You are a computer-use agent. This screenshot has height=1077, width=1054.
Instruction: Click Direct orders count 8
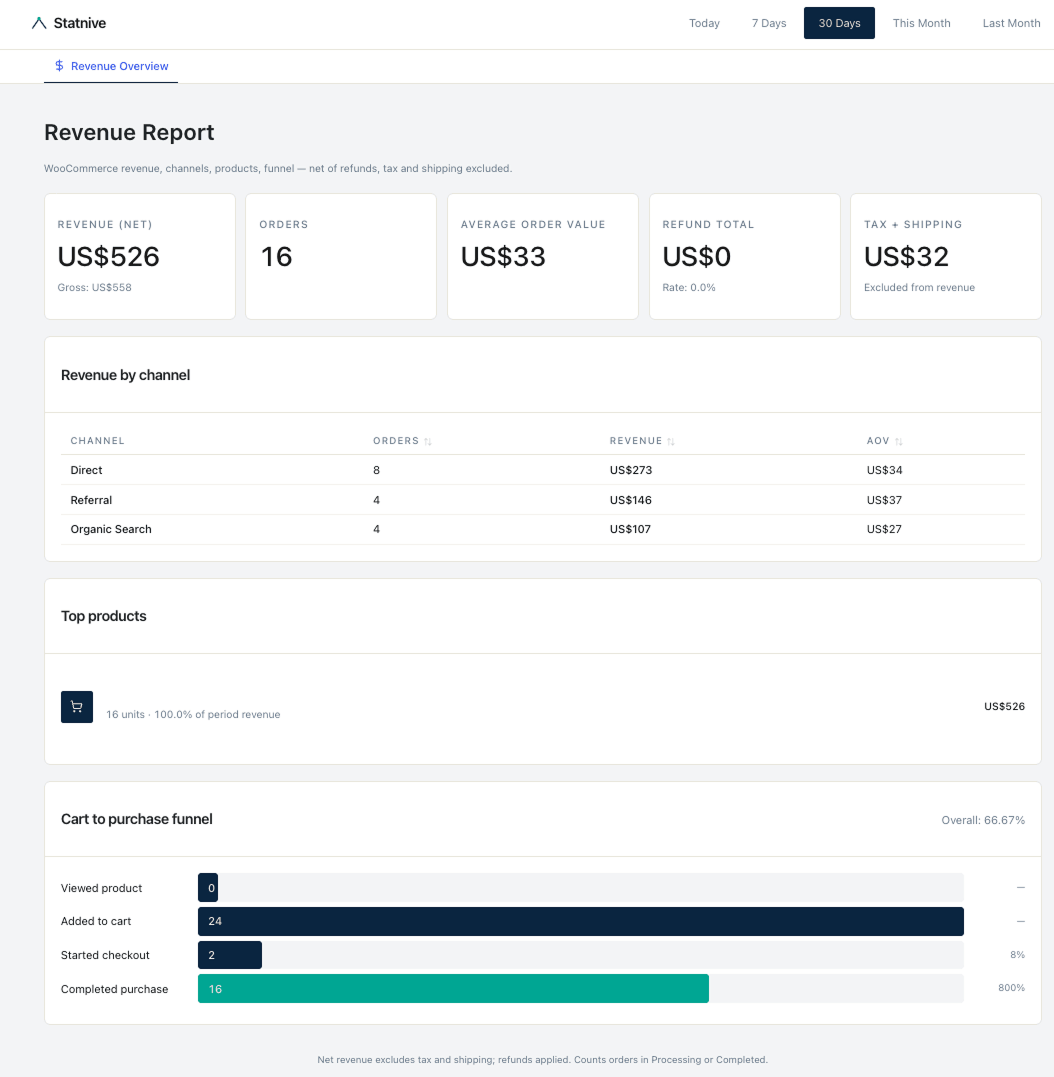coord(376,471)
